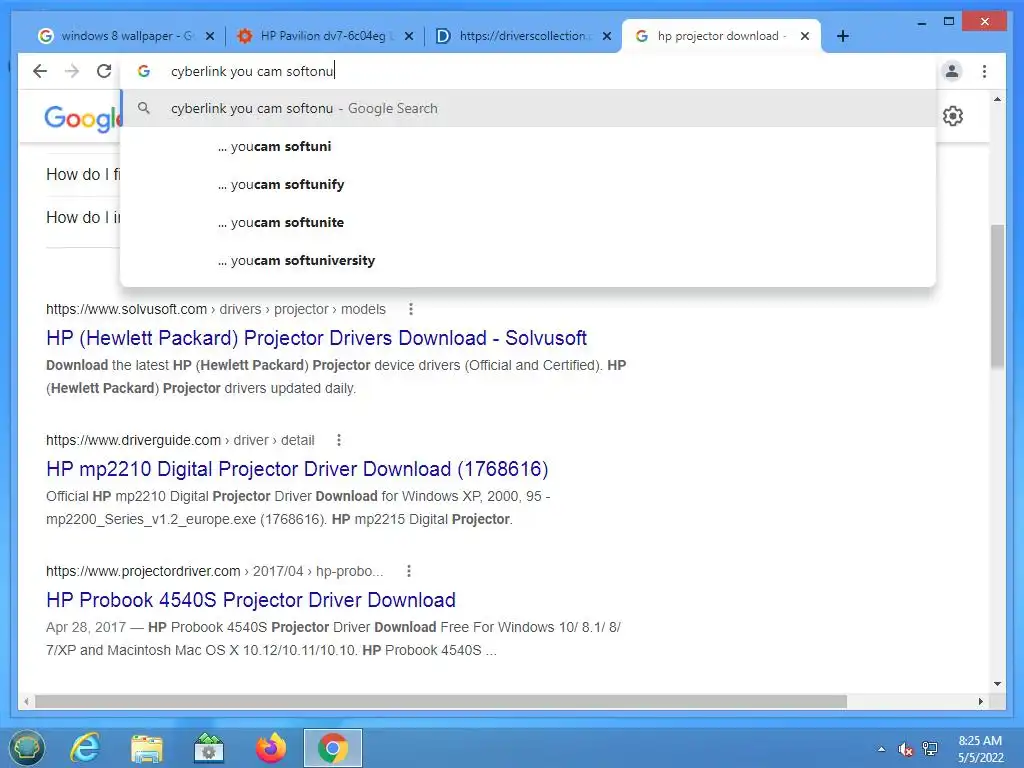The width and height of the screenshot is (1024, 768).
Task: Open HP mp2210 Digital Projector Driver Download result
Action: click(x=297, y=469)
